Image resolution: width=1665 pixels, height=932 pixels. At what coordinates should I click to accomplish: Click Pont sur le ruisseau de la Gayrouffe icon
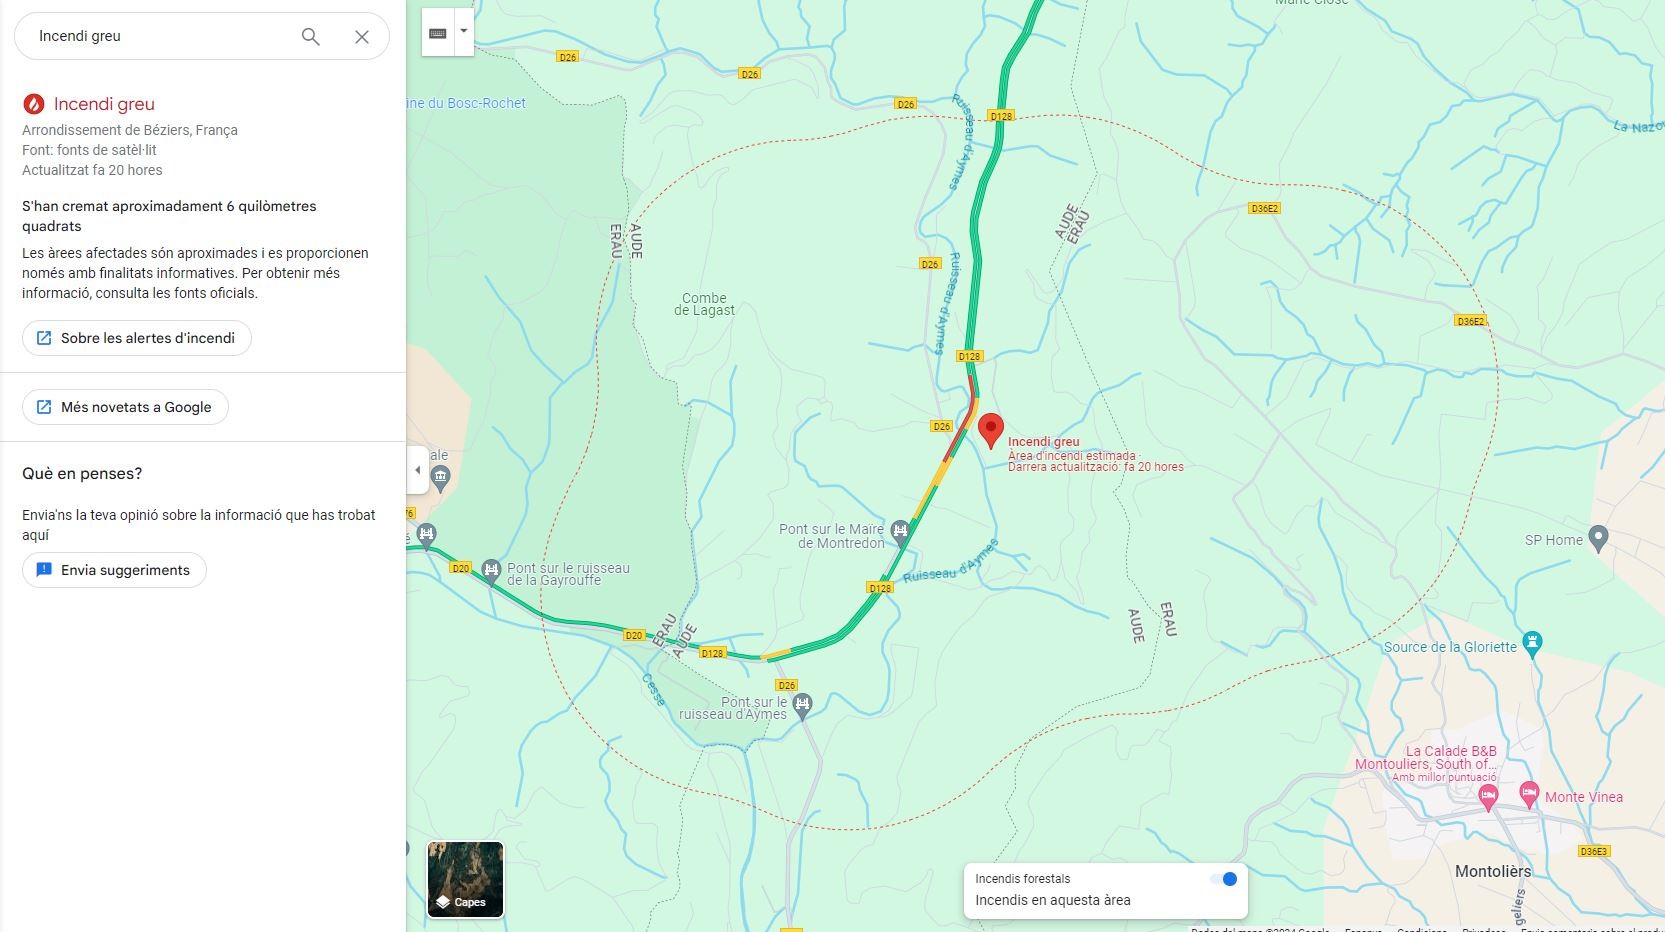coord(491,570)
